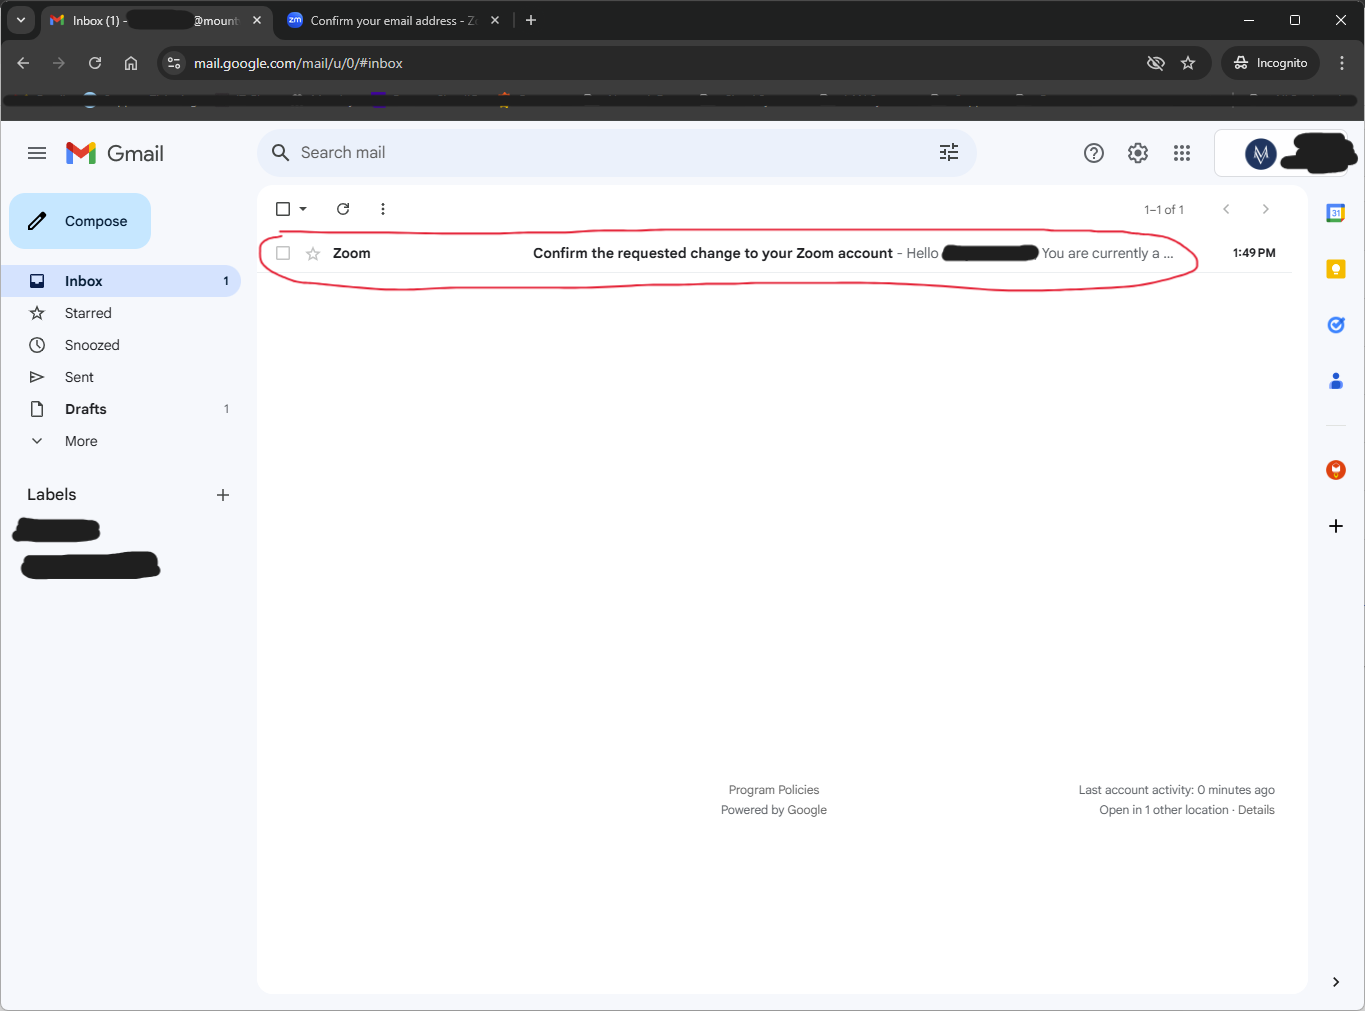The width and height of the screenshot is (1365, 1011).
Task: Refresh the mail list
Action: [x=343, y=209]
